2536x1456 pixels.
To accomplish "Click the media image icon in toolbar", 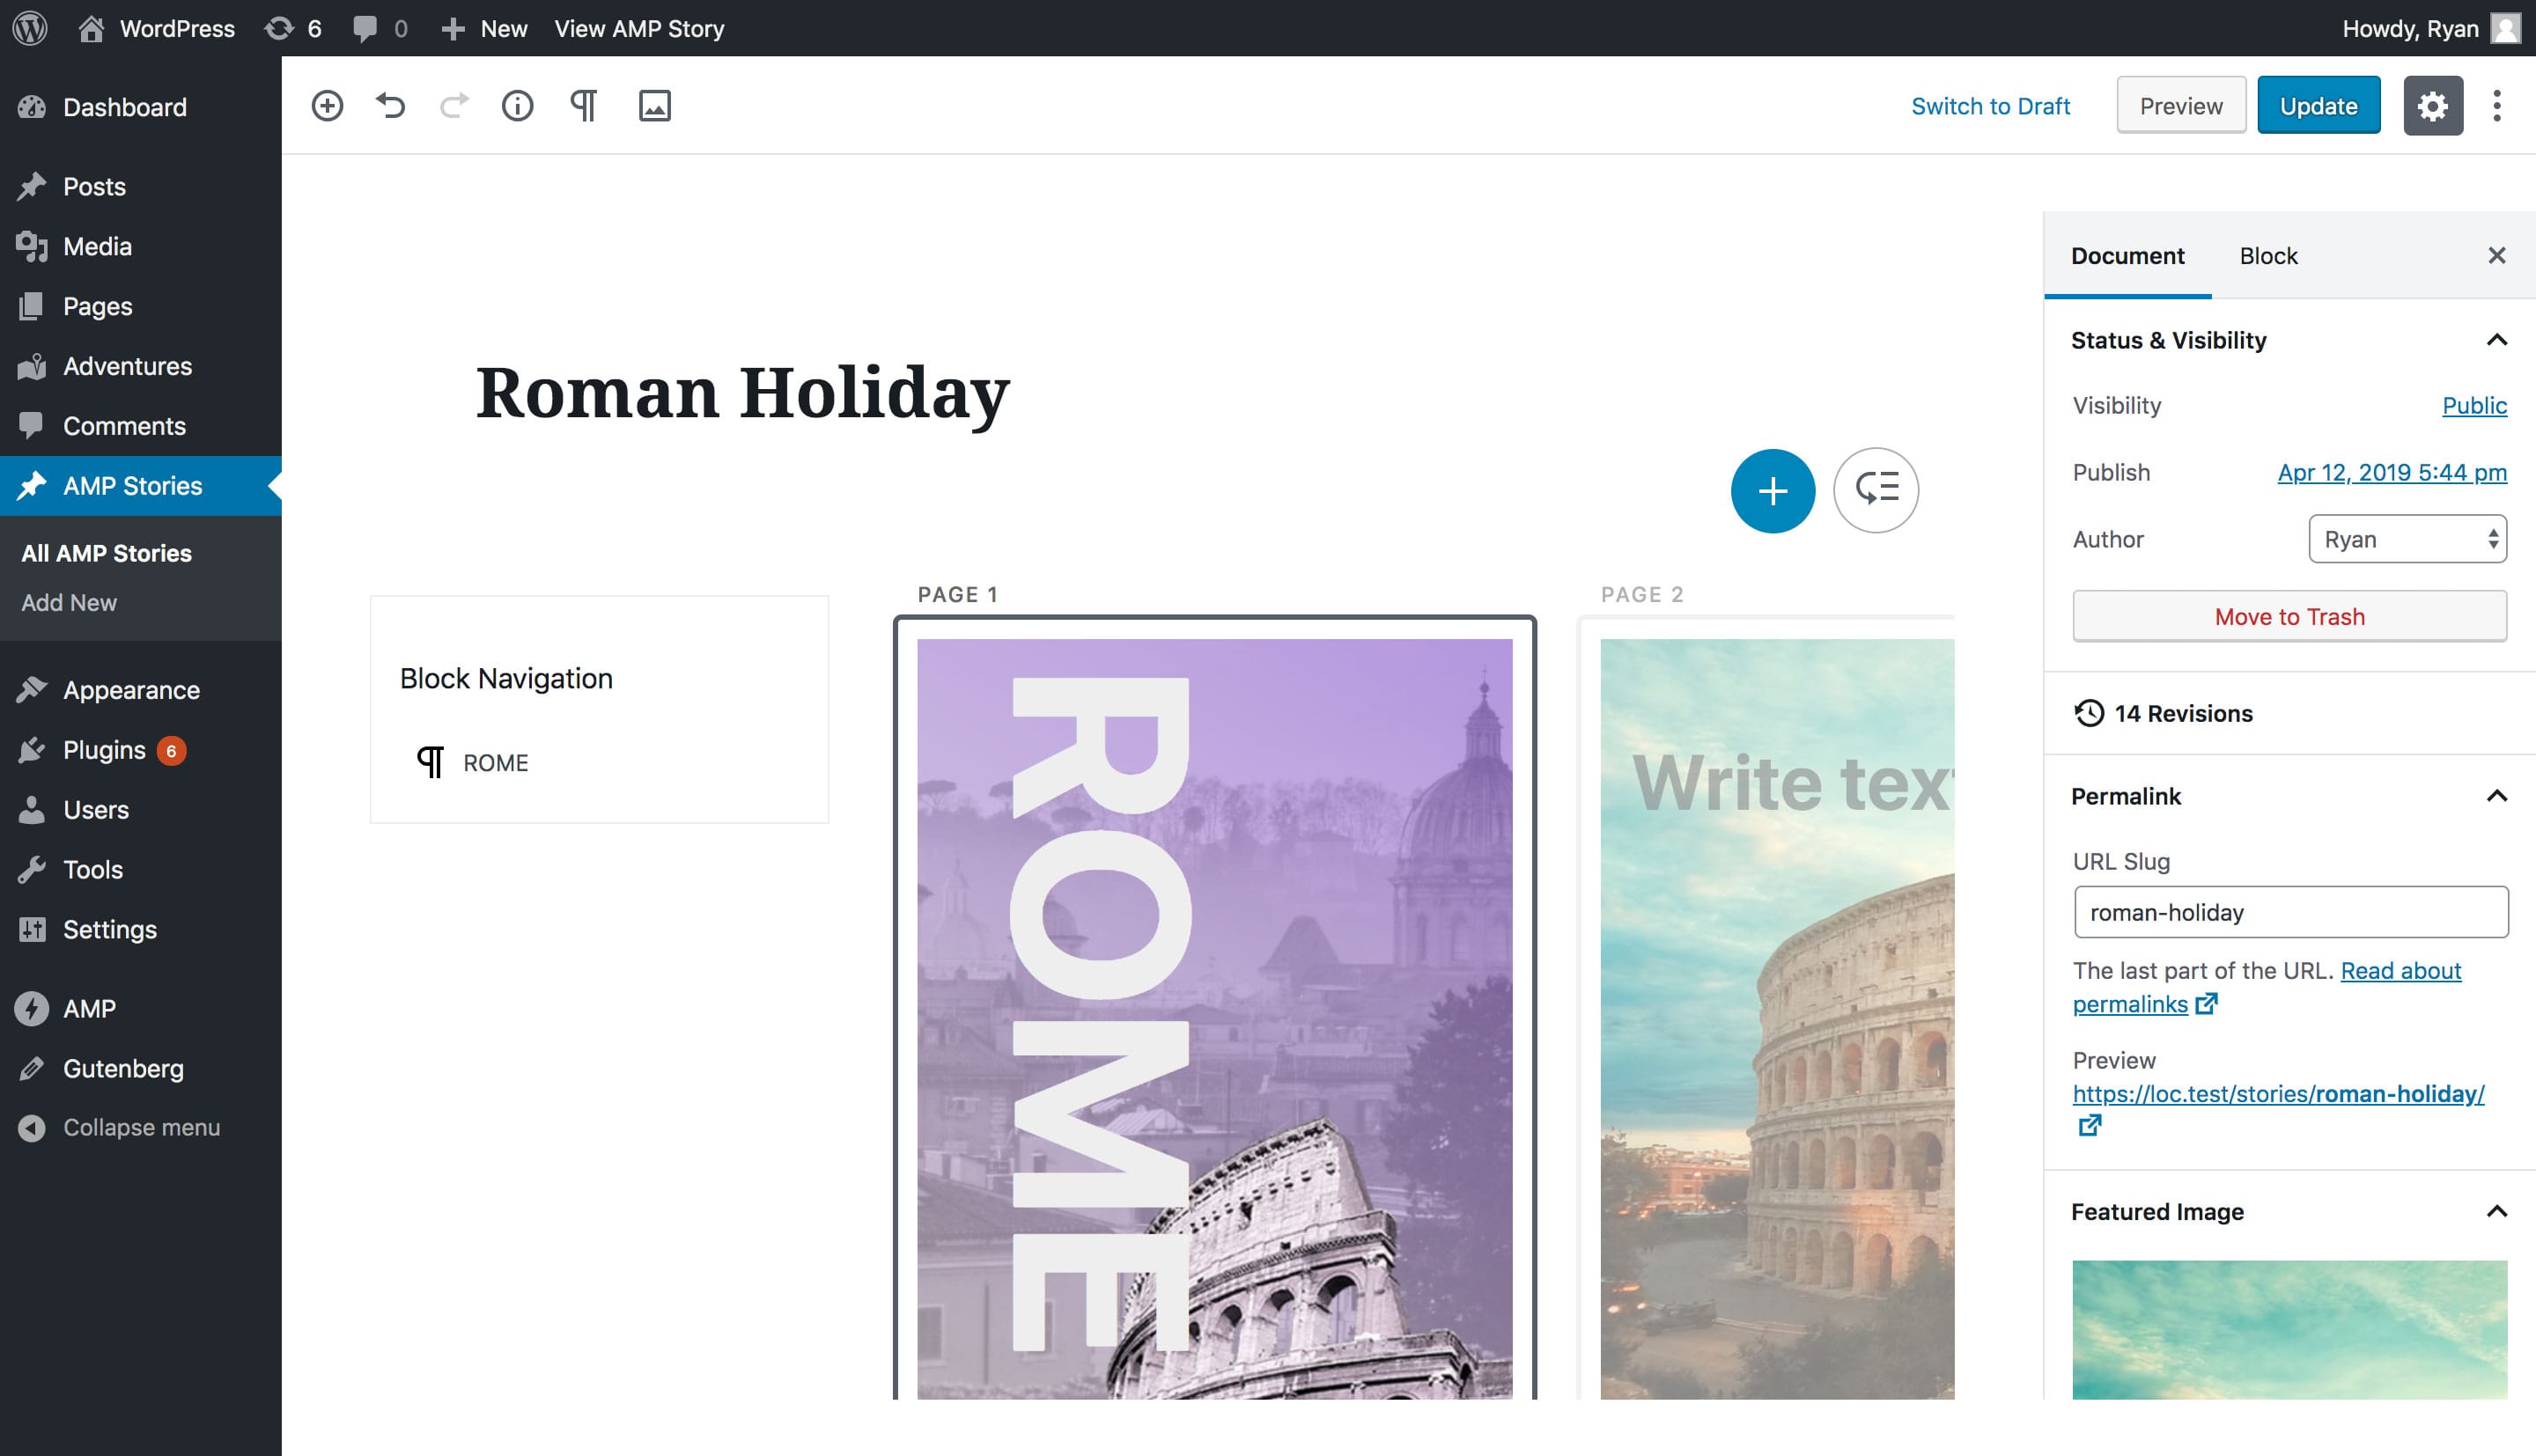I will (654, 106).
